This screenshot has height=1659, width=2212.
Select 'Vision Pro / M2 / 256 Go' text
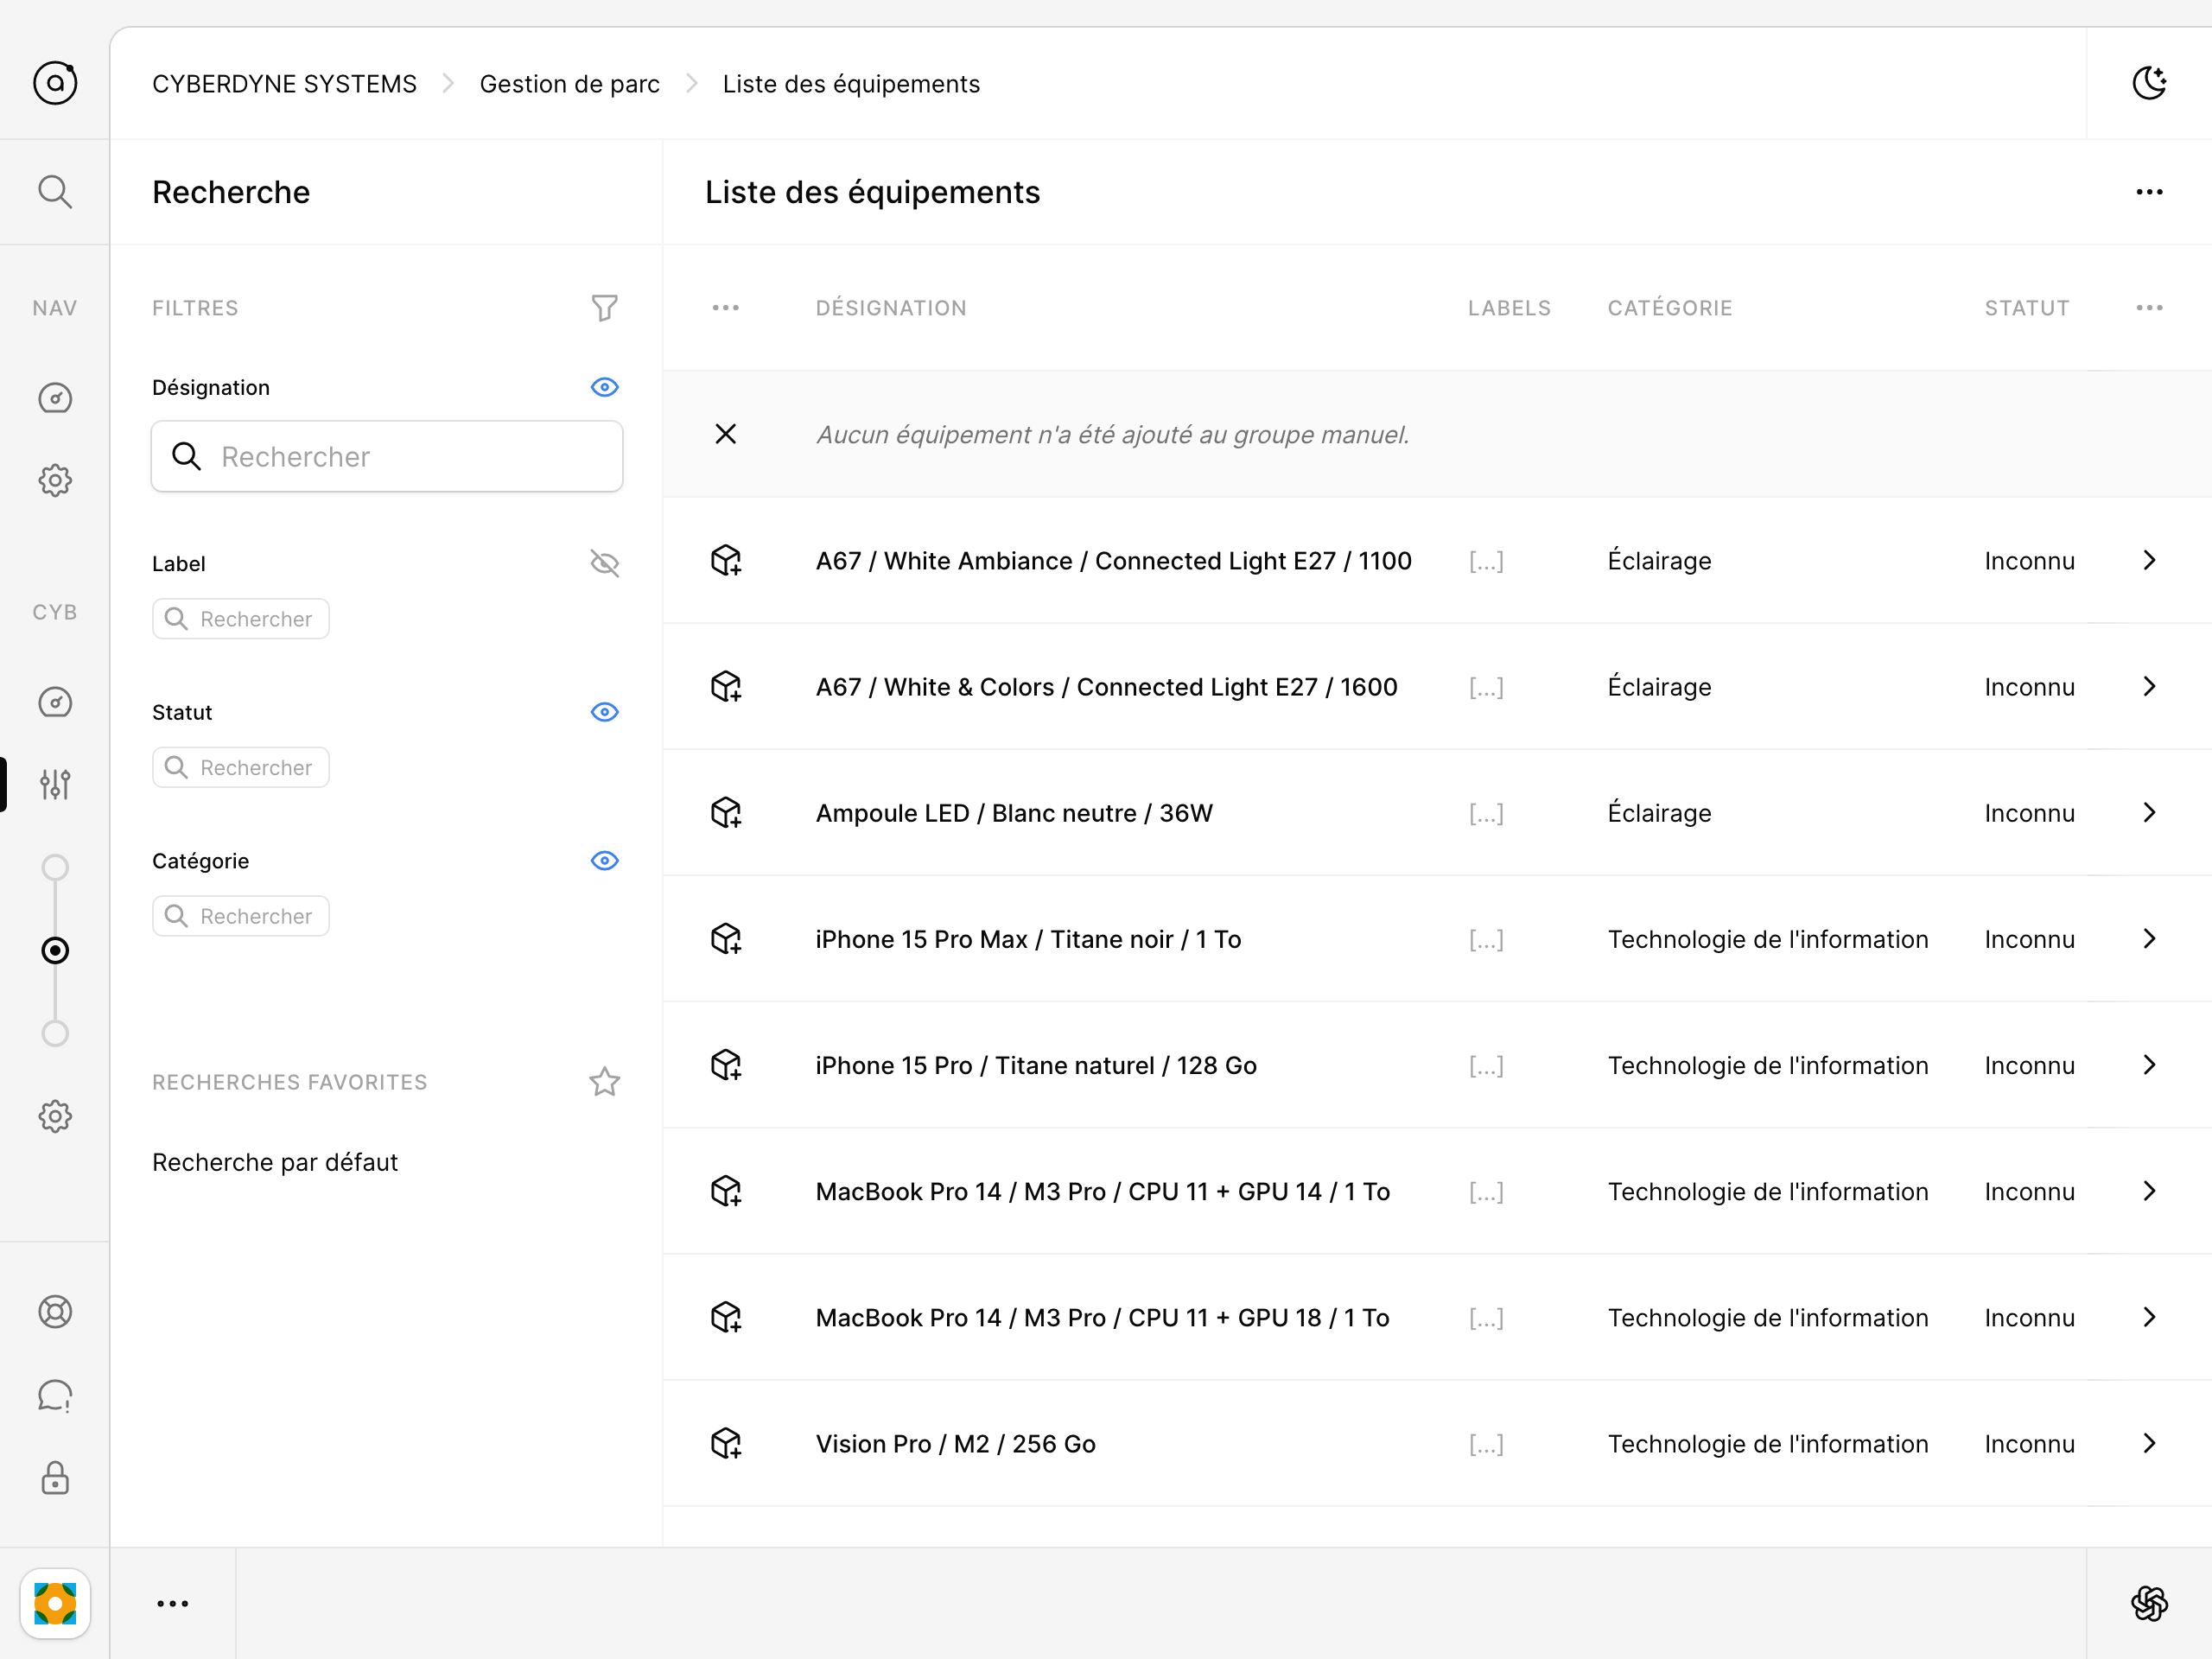click(x=955, y=1444)
